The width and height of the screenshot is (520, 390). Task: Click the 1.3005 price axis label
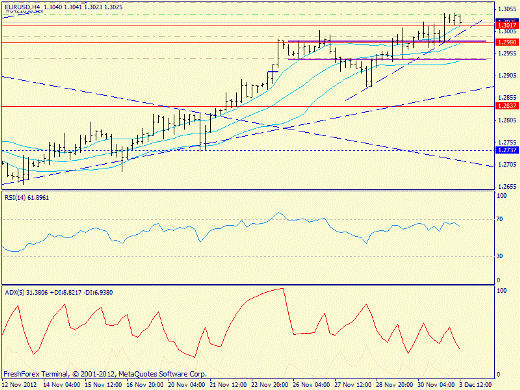click(x=507, y=31)
